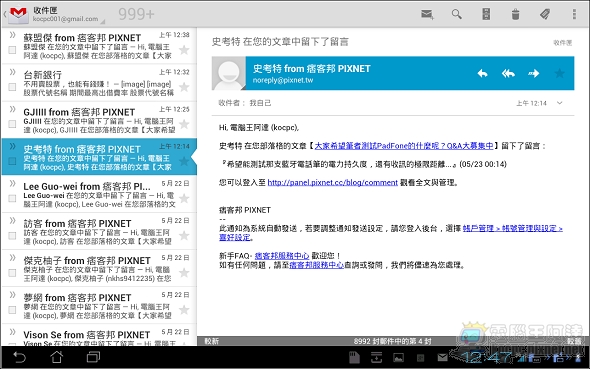590x369 pixels.
Task: Star the 訪客 email
Action: (184, 235)
